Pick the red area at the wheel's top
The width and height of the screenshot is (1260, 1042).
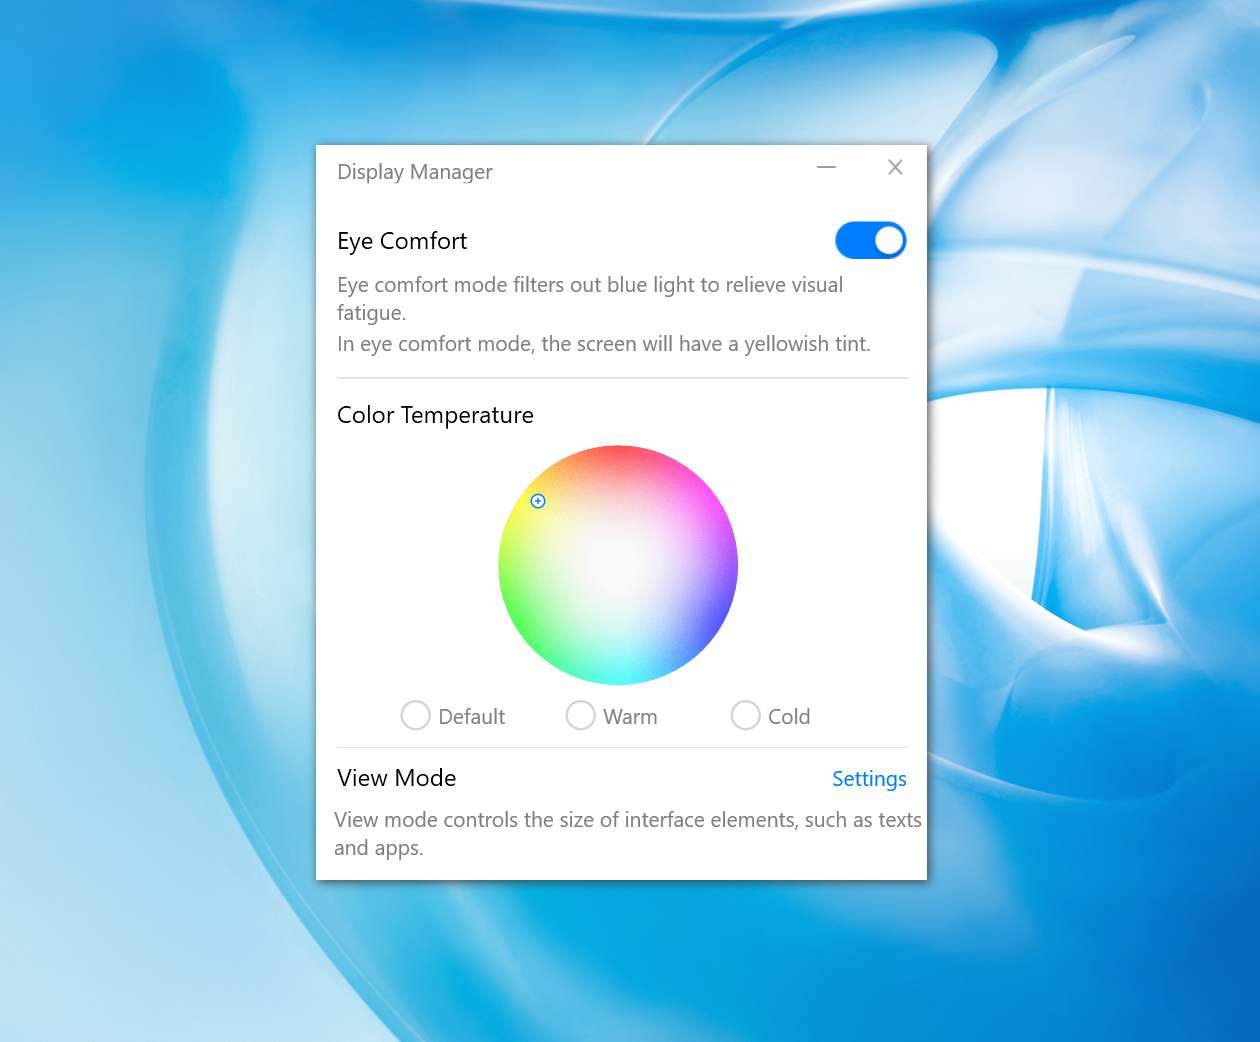click(x=618, y=460)
